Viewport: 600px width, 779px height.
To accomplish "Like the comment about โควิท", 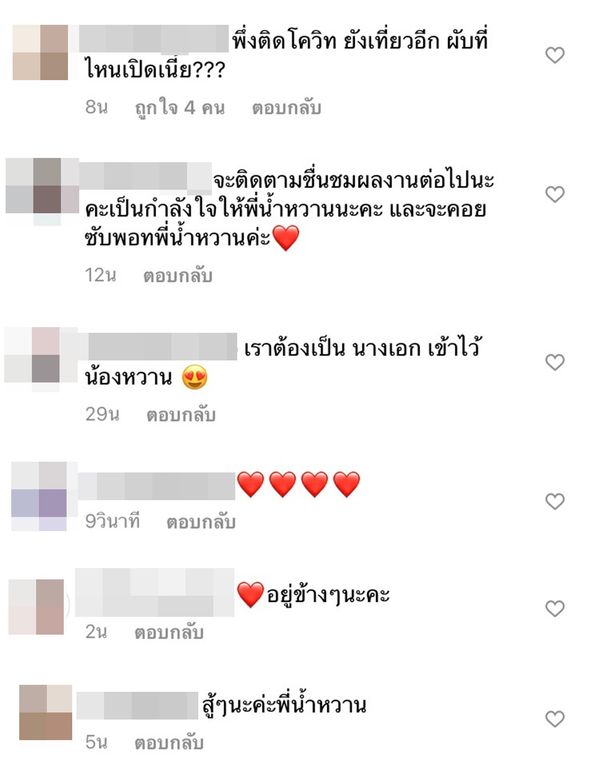I will (x=555, y=55).
